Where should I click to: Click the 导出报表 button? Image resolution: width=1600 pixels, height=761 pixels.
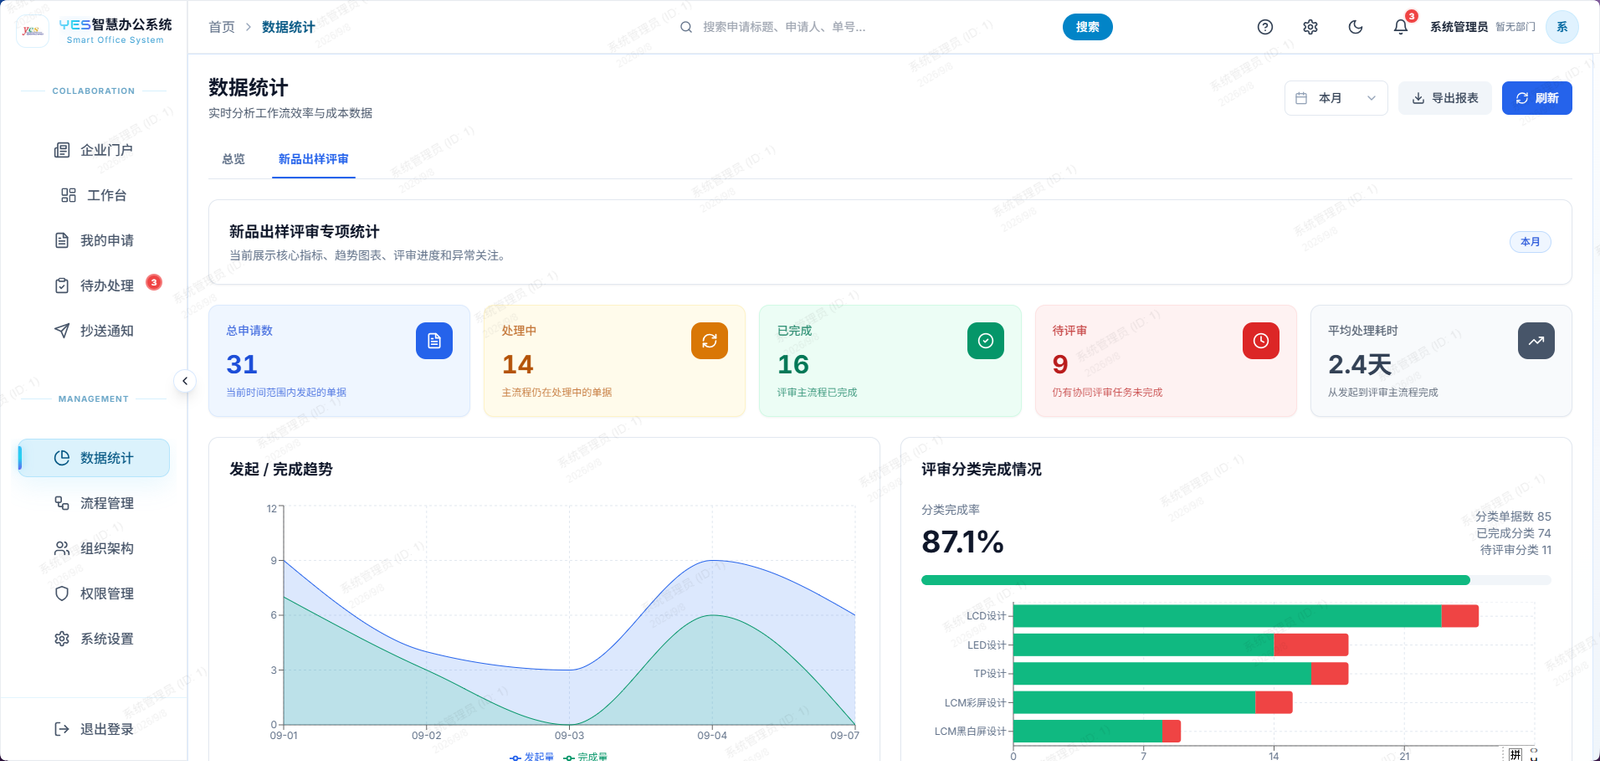[x=1445, y=98]
